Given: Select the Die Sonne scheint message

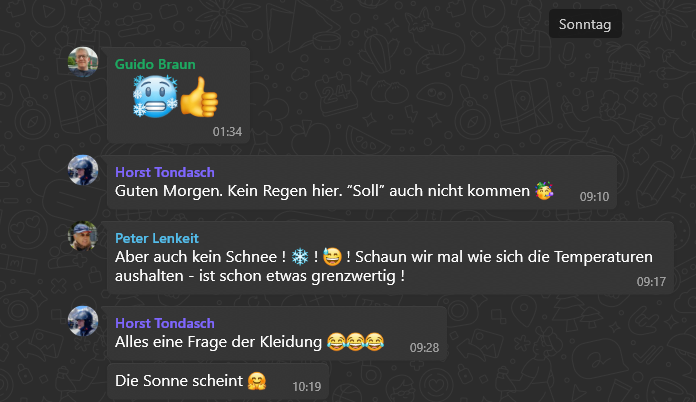Looking at the screenshot, I should tap(179, 381).
